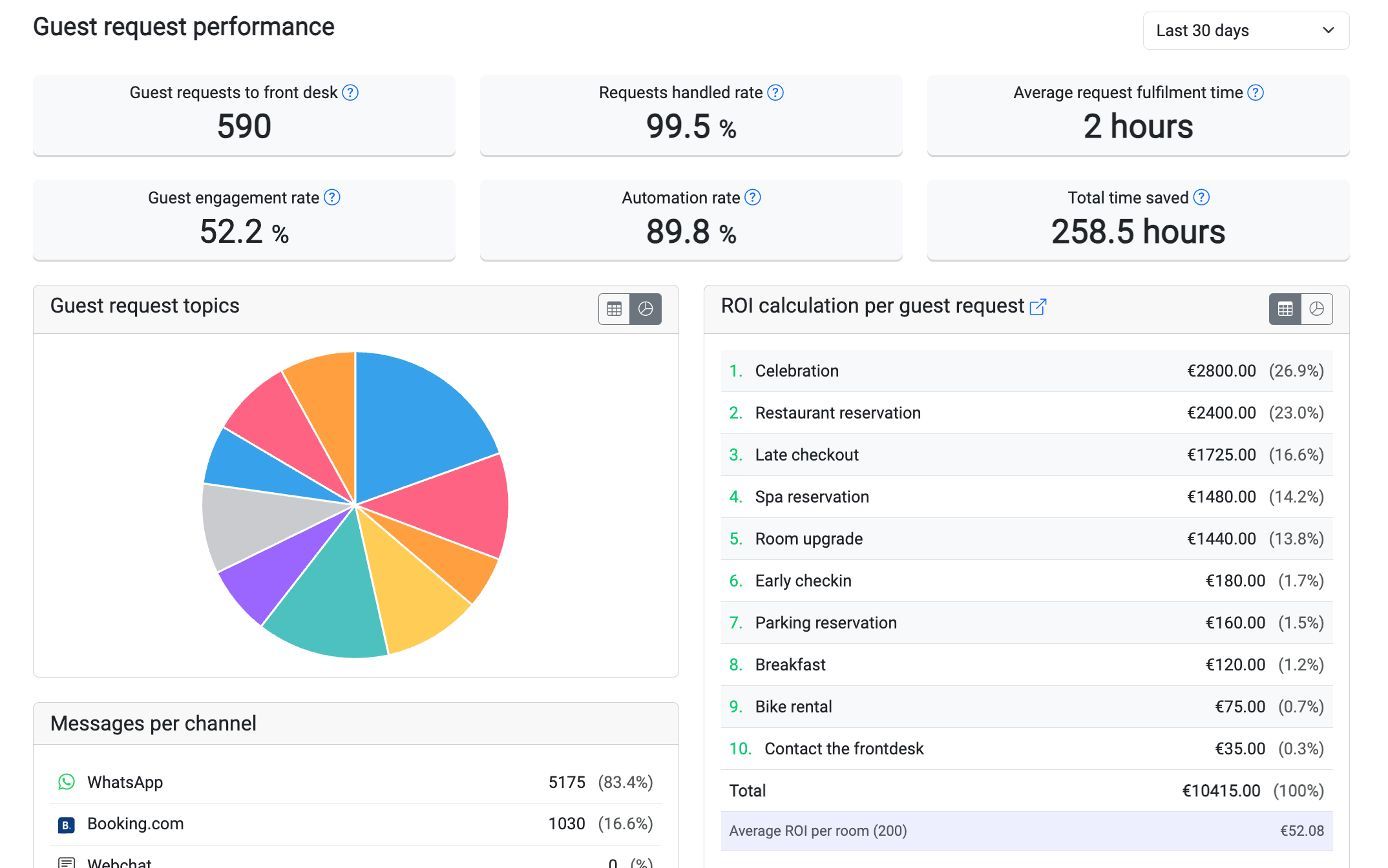Switch ROI calculation to pie chart view
The image size is (1388, 868).
point(1317,309)
